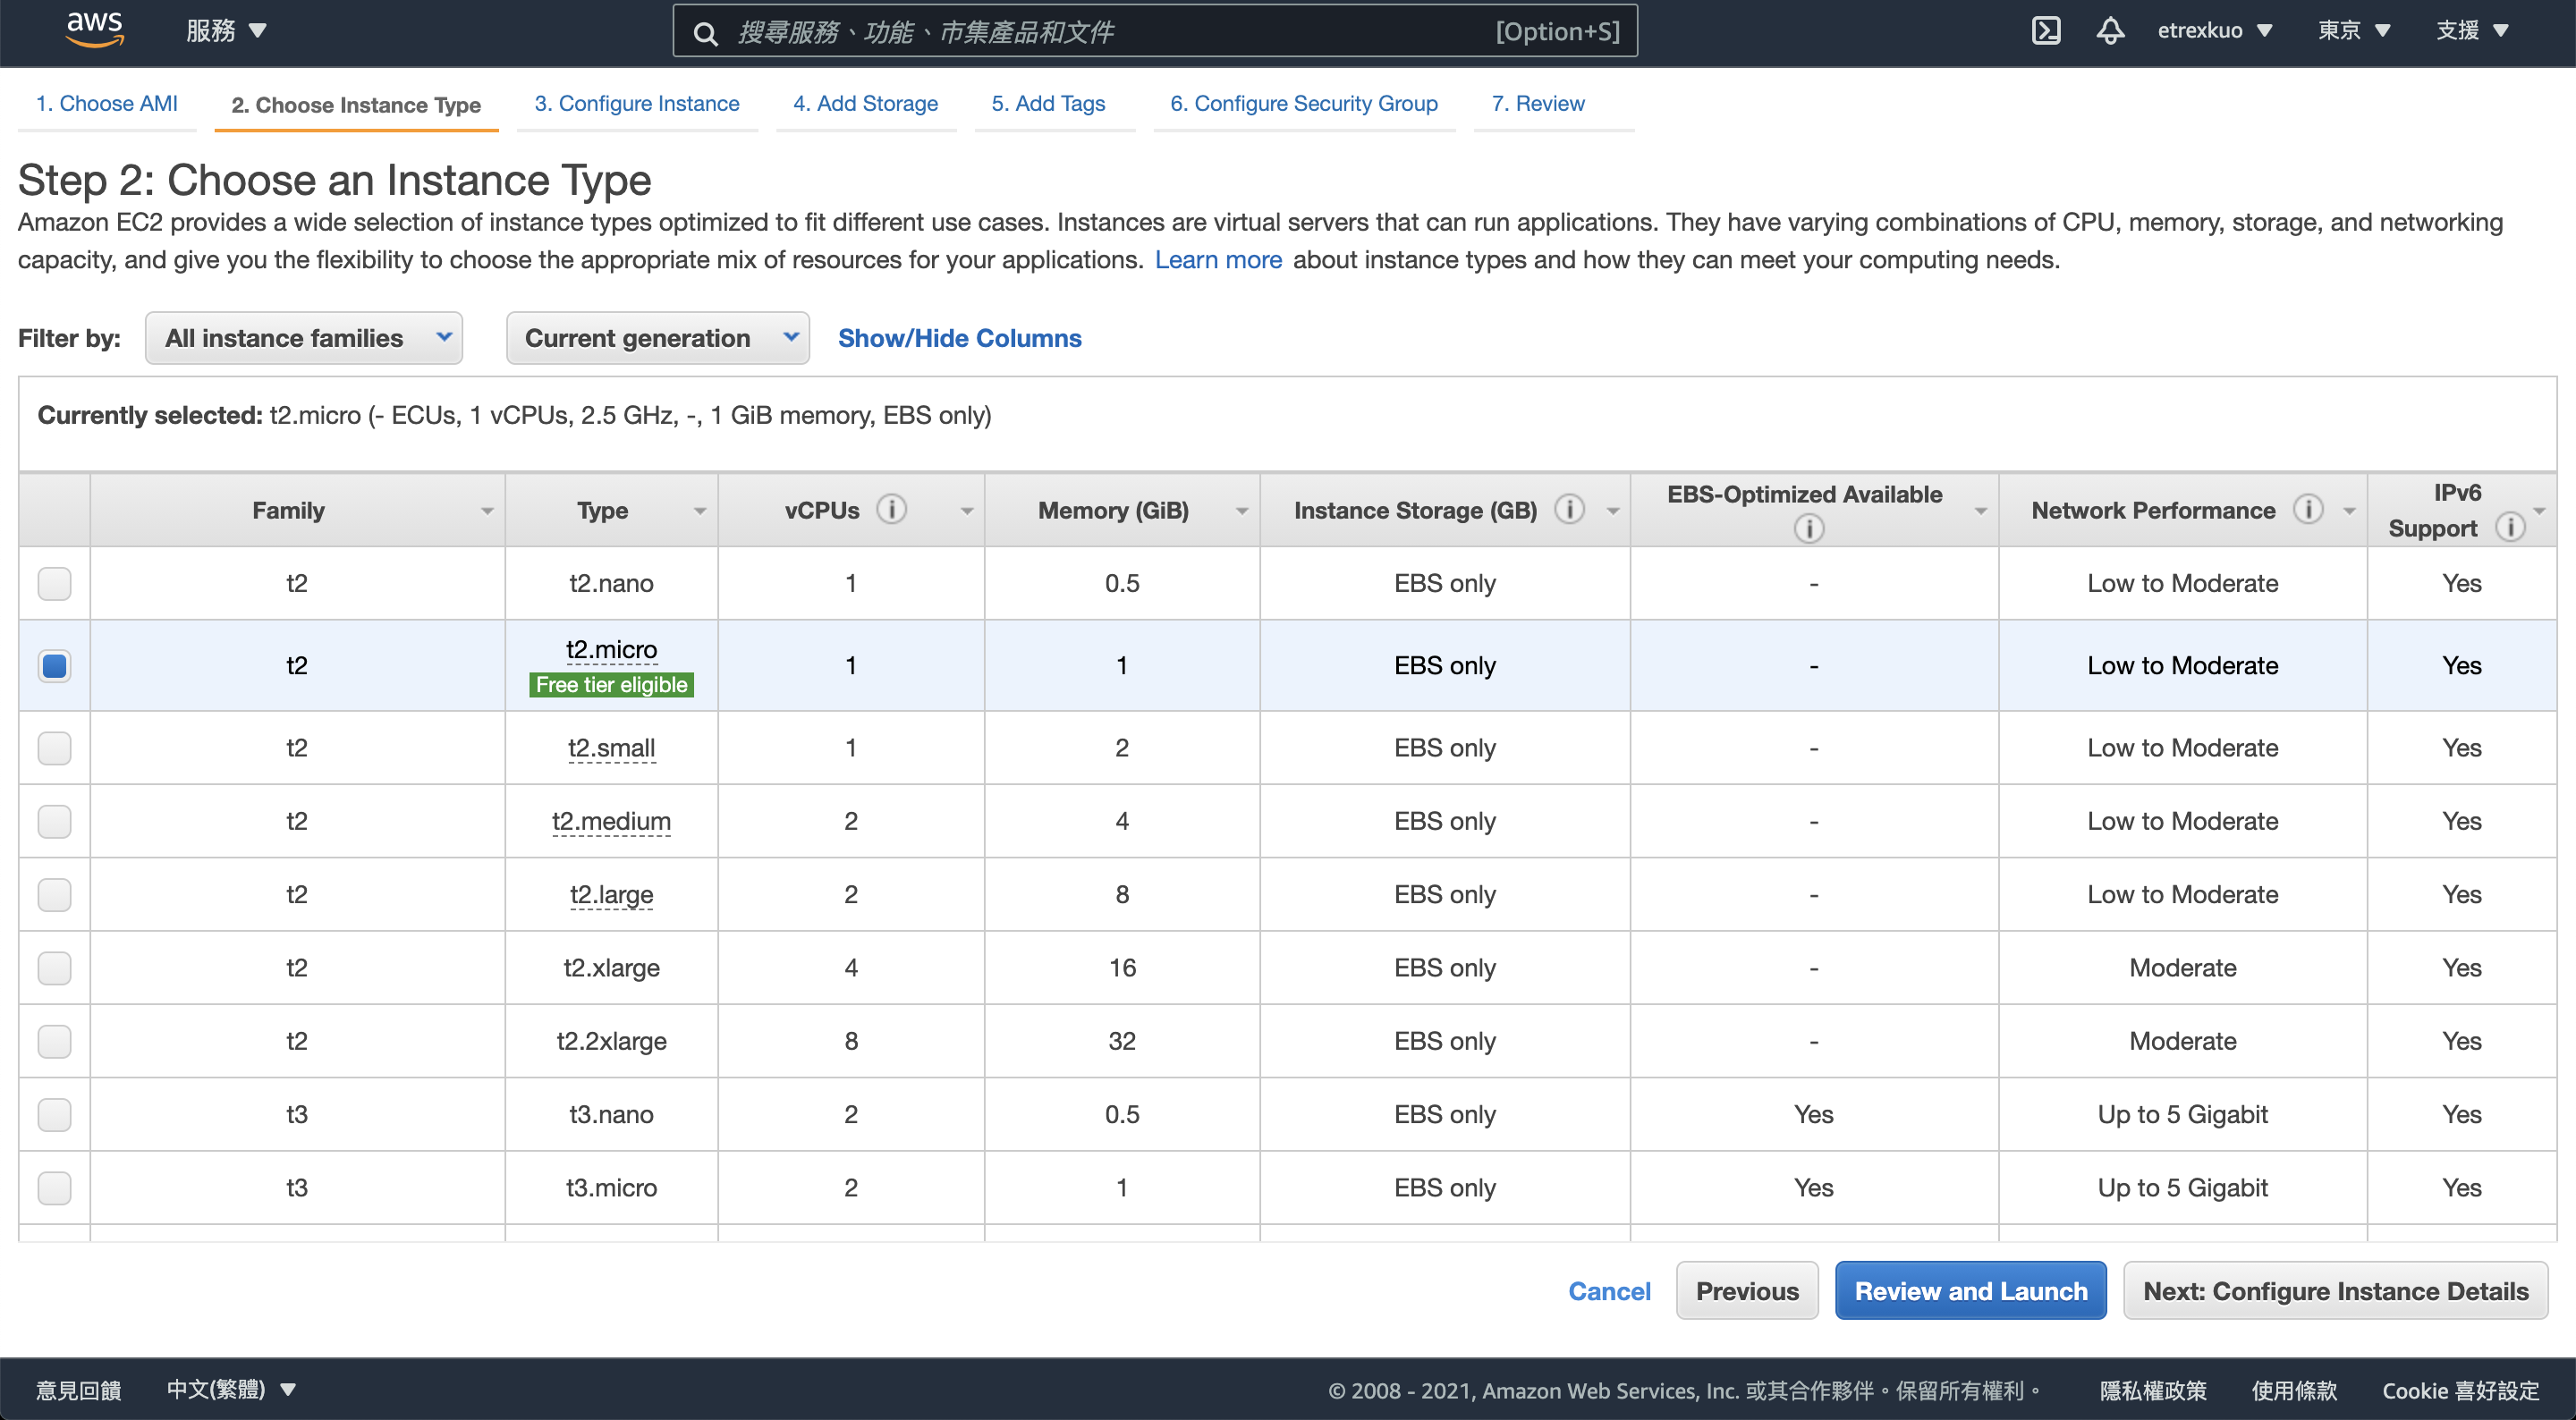Image resolution: width=2576 pixels, height=1420 pixels.
Task: Open the Current generation filter dropdown
Action: tap(657, 338)
